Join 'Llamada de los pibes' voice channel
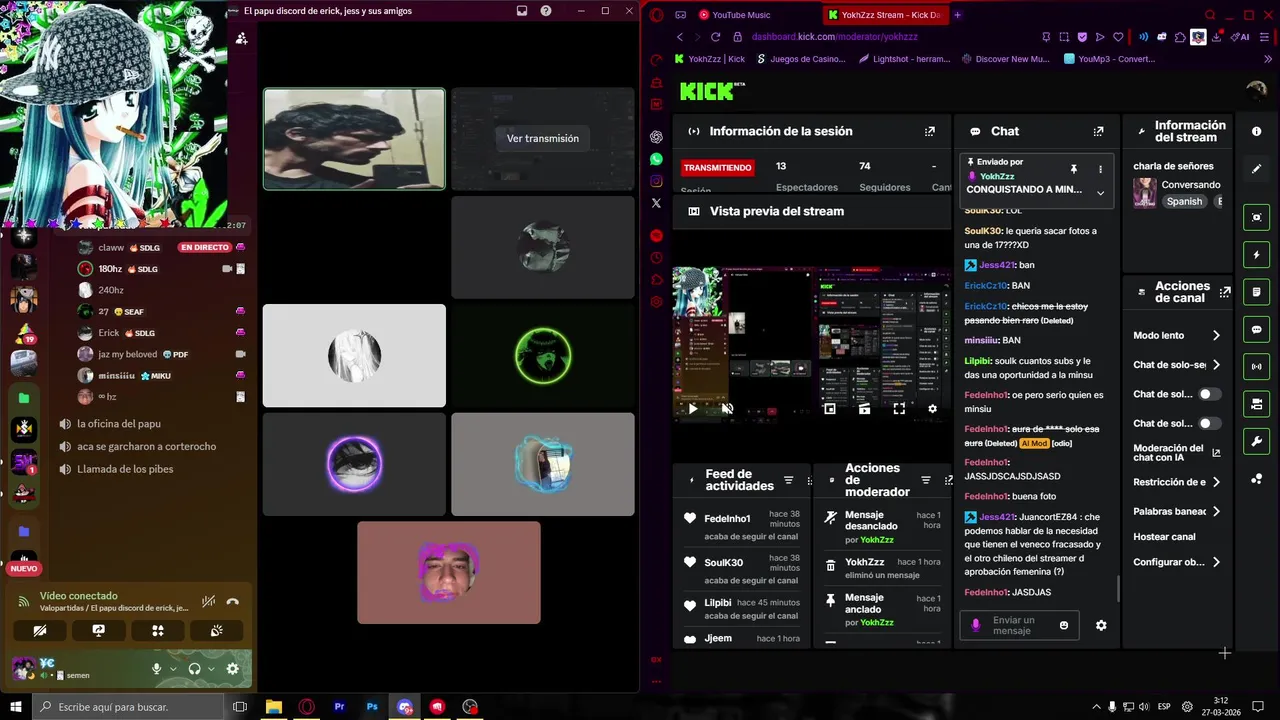Viewport: 1280px width, 720px height. point(125,469)
